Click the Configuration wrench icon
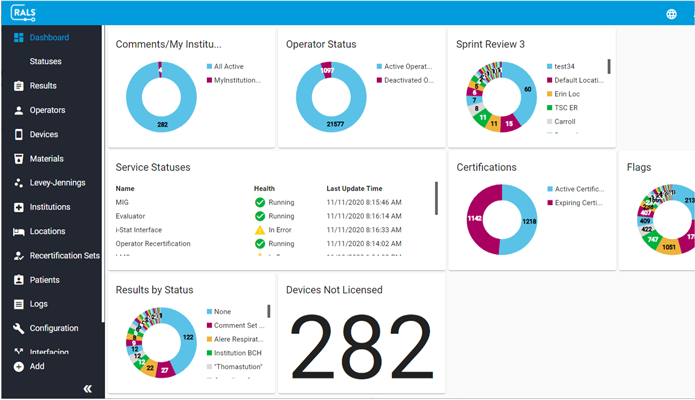695x400 pixels. click(19, 328)
